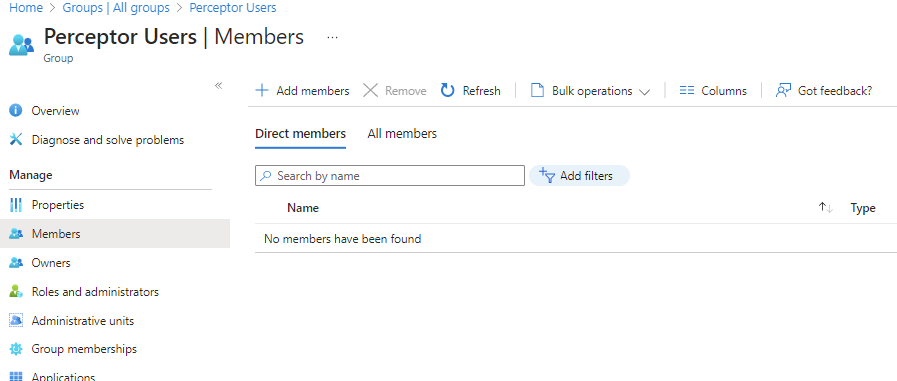Click the Diagnose and solve problems wrench icon
The height and width of the screenshot is (381, 897).
click(x=16, y=139)
